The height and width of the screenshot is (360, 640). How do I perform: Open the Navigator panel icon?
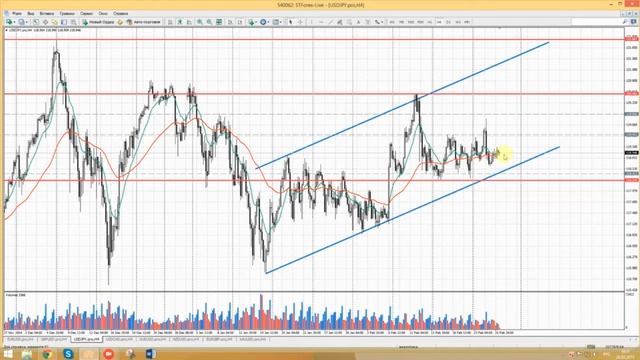[x=54, y=22]
